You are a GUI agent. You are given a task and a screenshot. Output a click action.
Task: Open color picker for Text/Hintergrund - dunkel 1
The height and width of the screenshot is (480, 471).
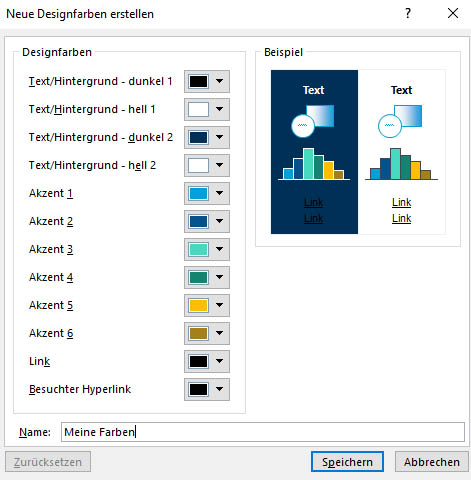207,81
